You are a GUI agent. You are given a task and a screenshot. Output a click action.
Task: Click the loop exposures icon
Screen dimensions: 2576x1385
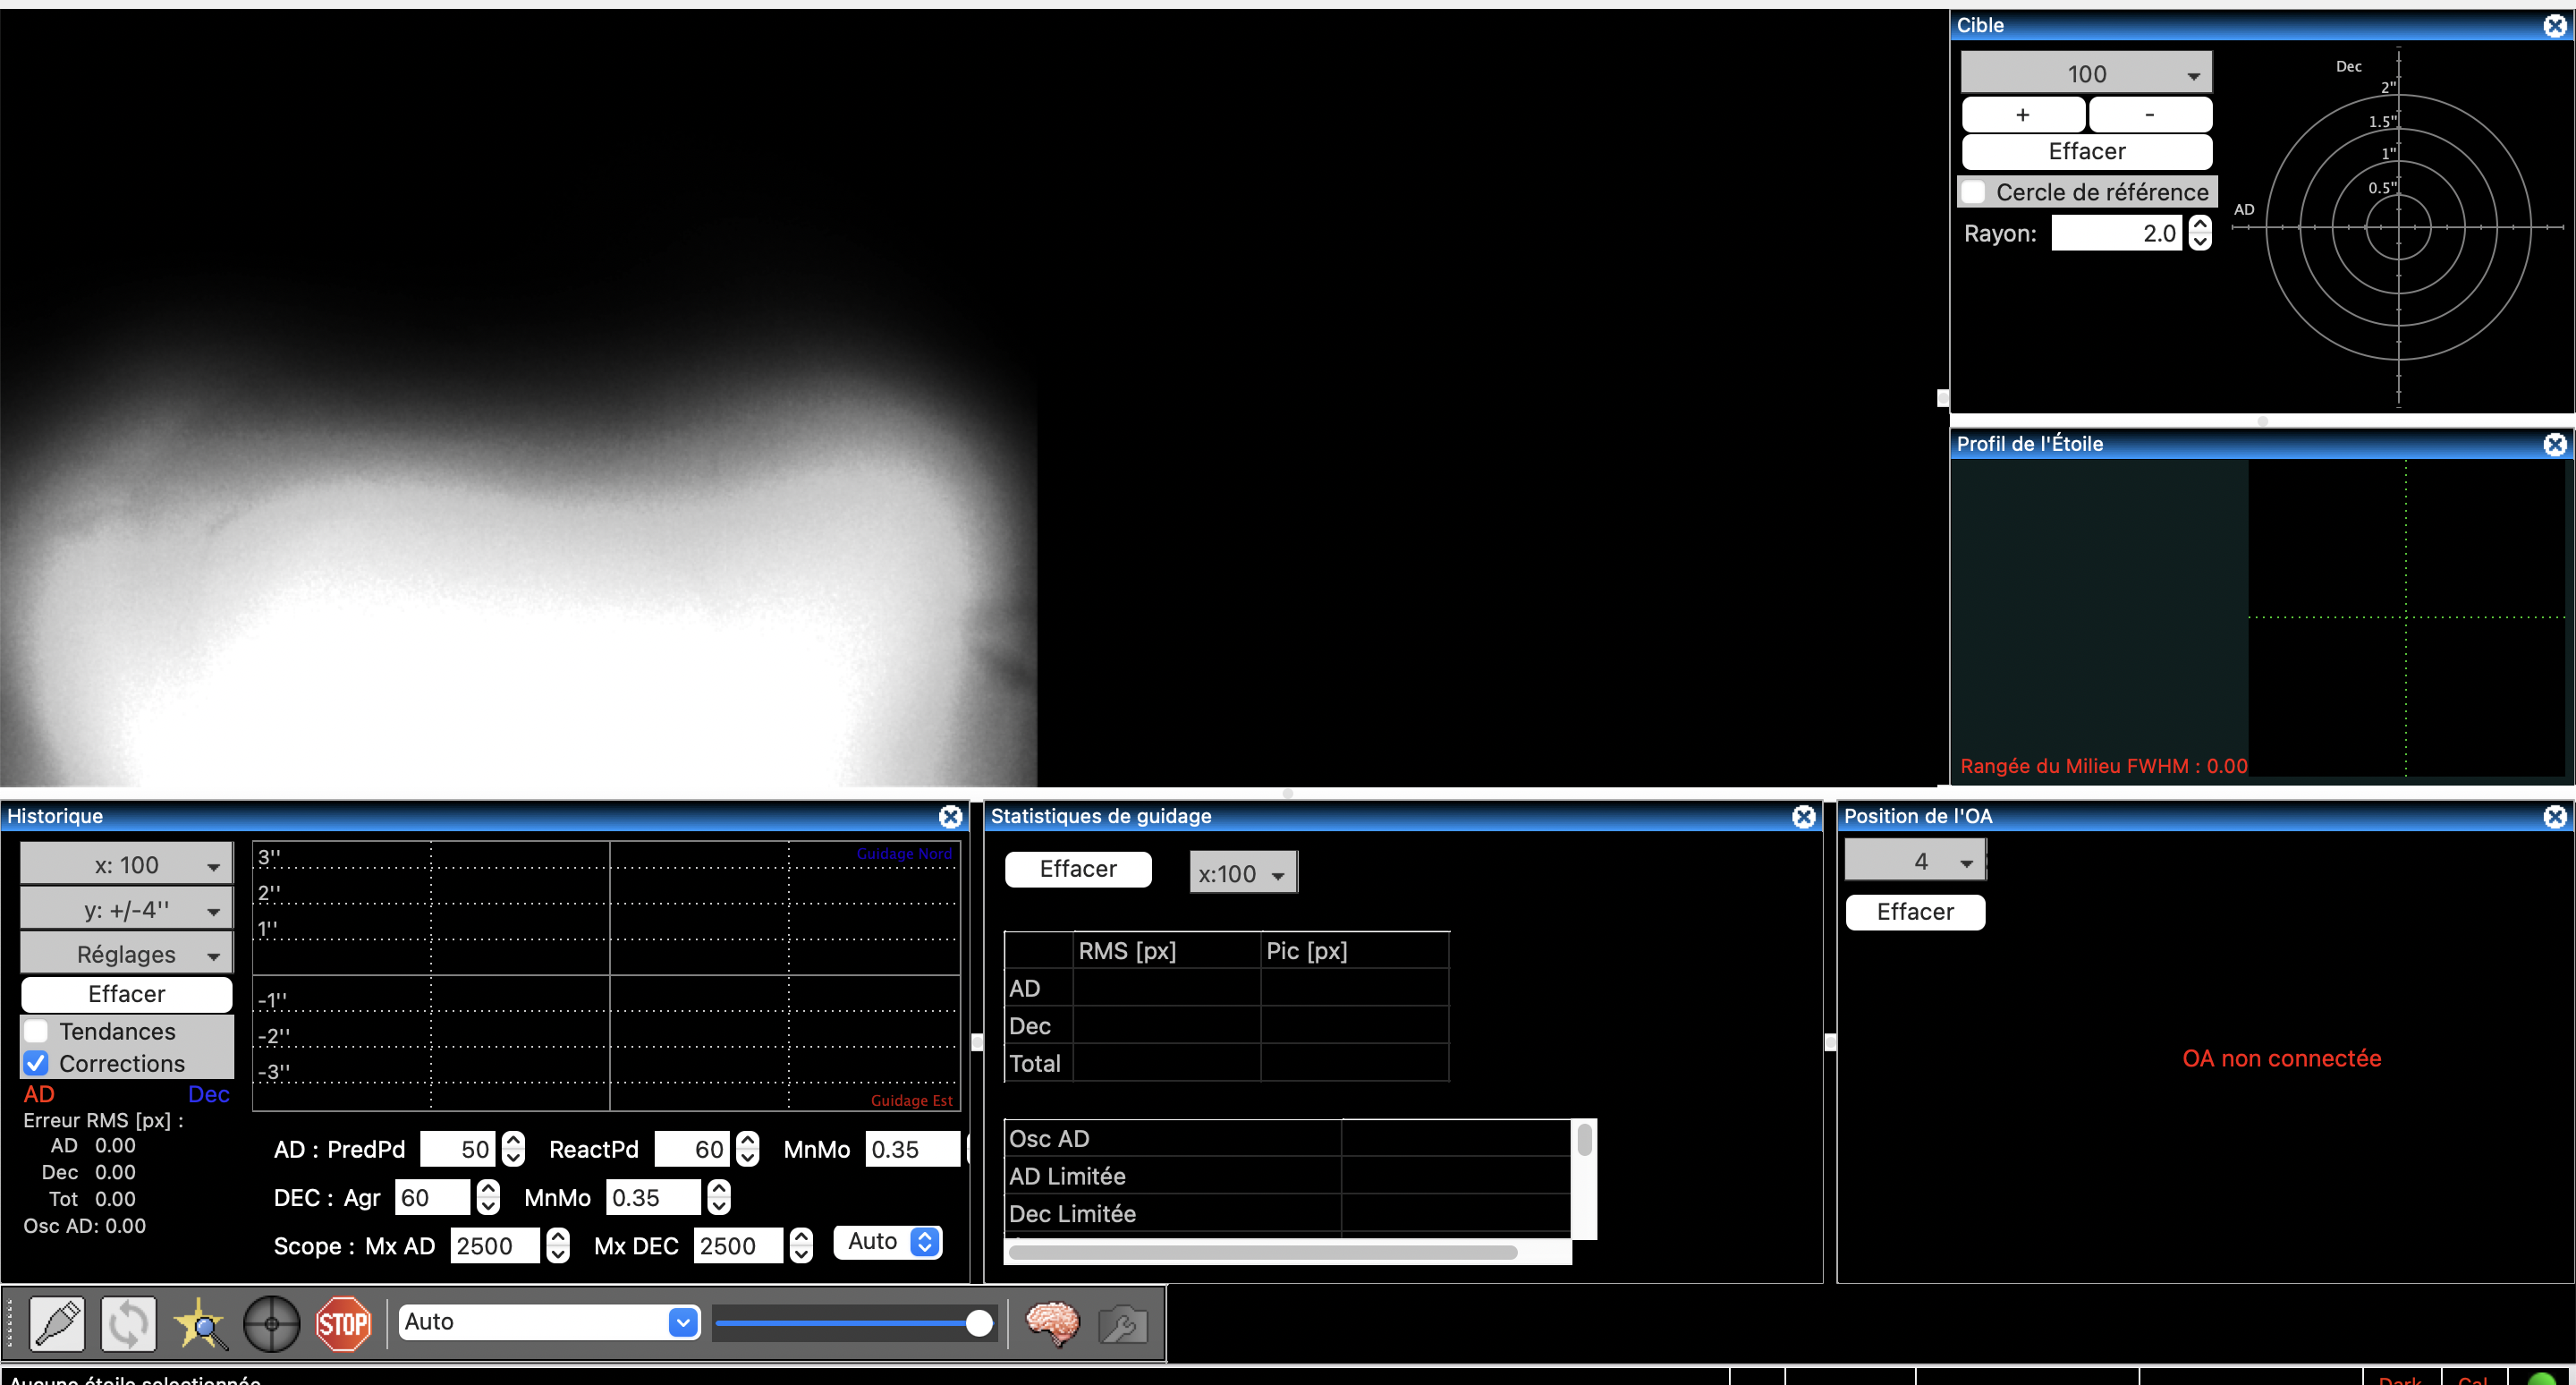(129, 1323)
